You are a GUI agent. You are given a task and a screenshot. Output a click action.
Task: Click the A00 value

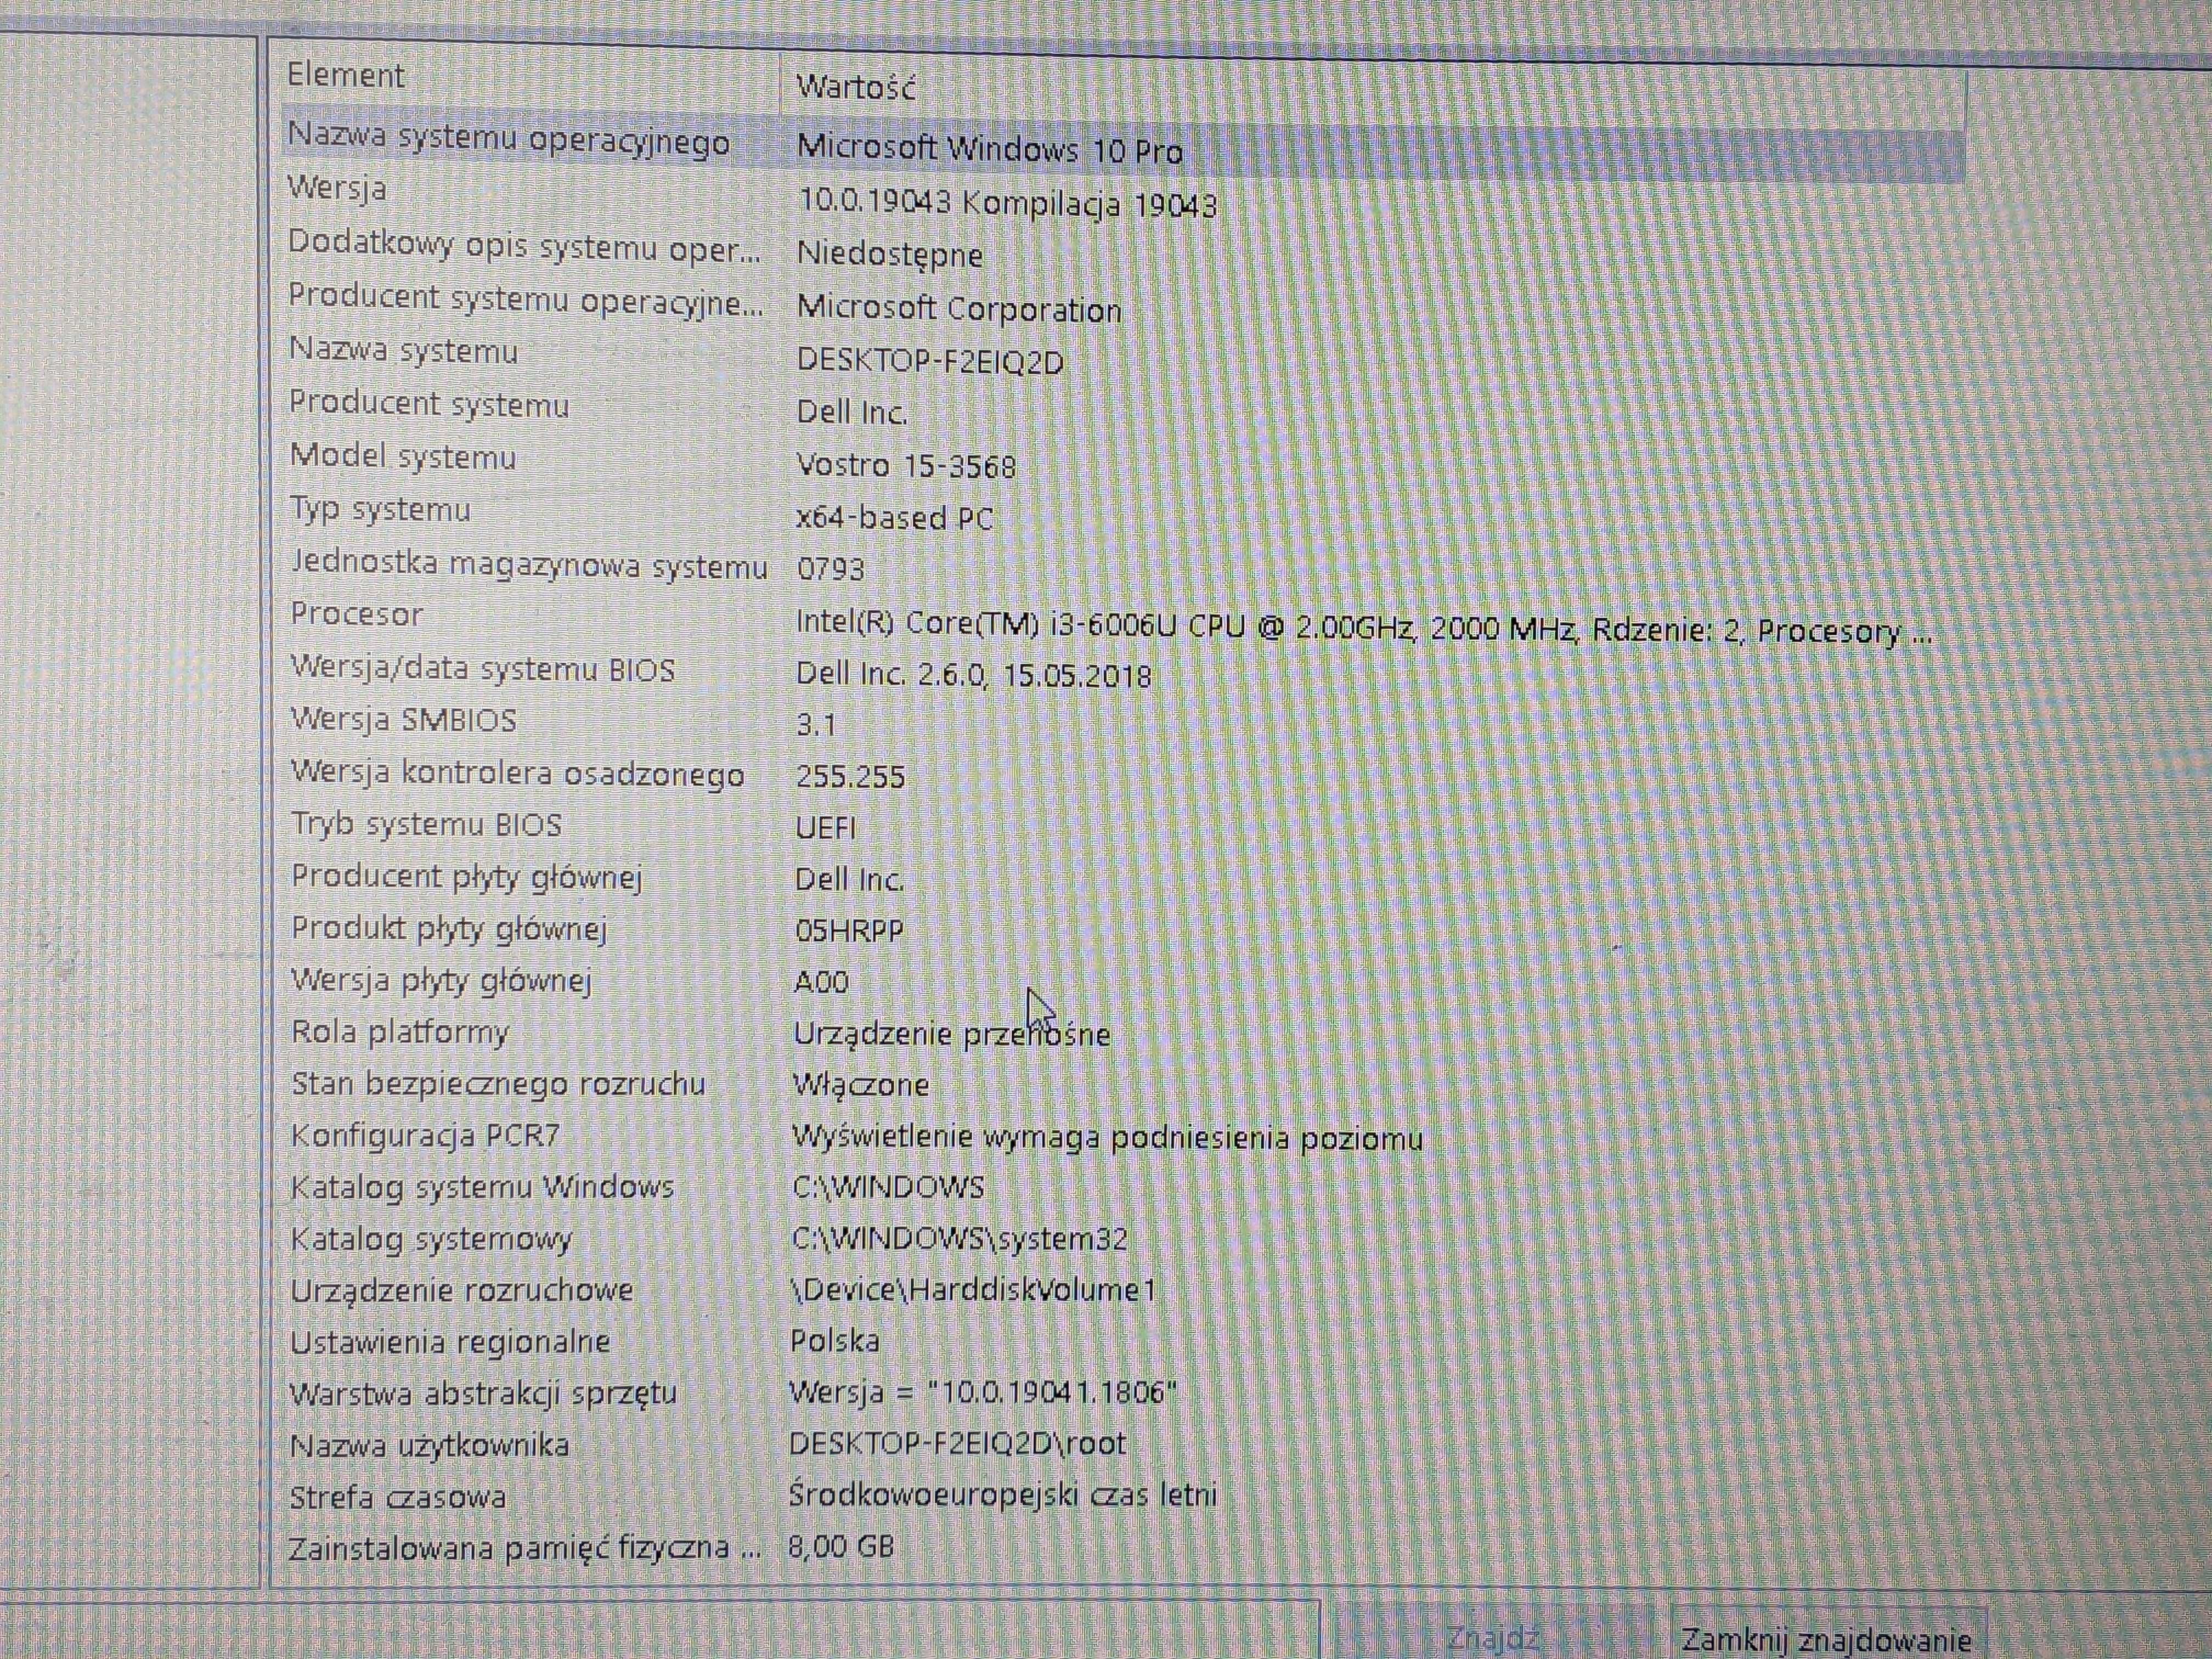tap(821, 982)
